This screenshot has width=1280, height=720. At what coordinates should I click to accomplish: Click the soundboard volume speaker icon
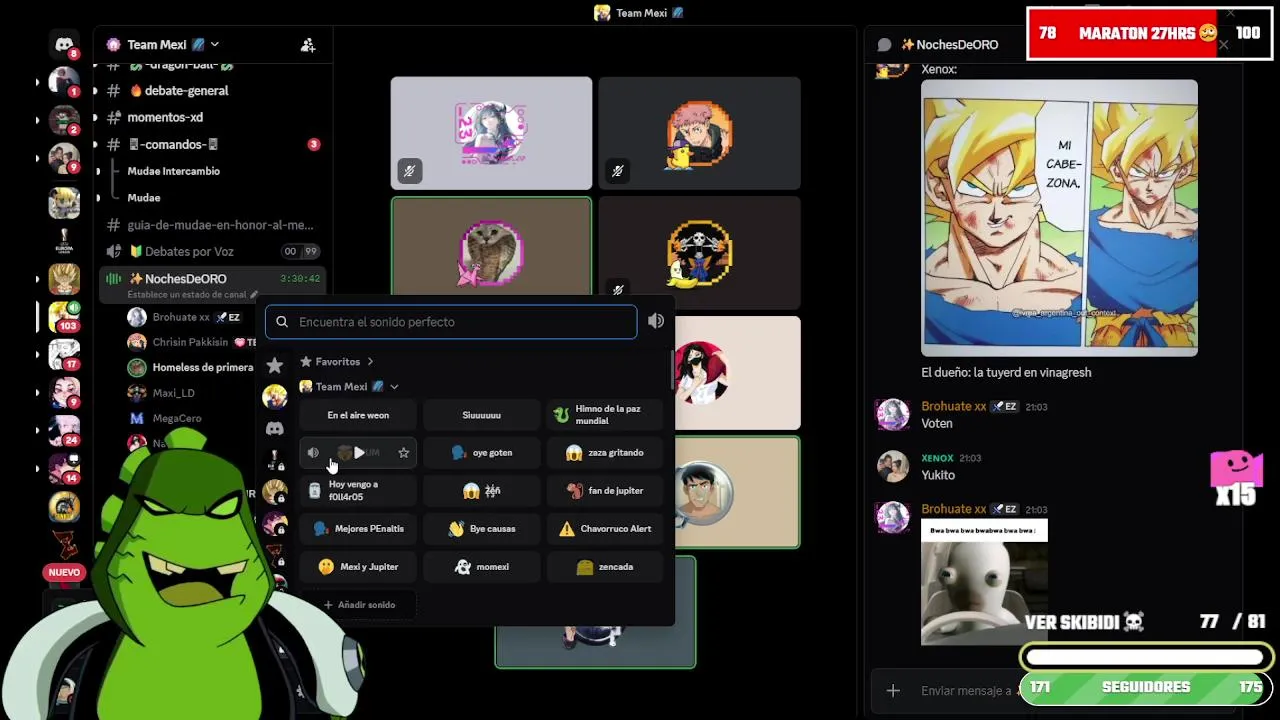pos(656,321)
